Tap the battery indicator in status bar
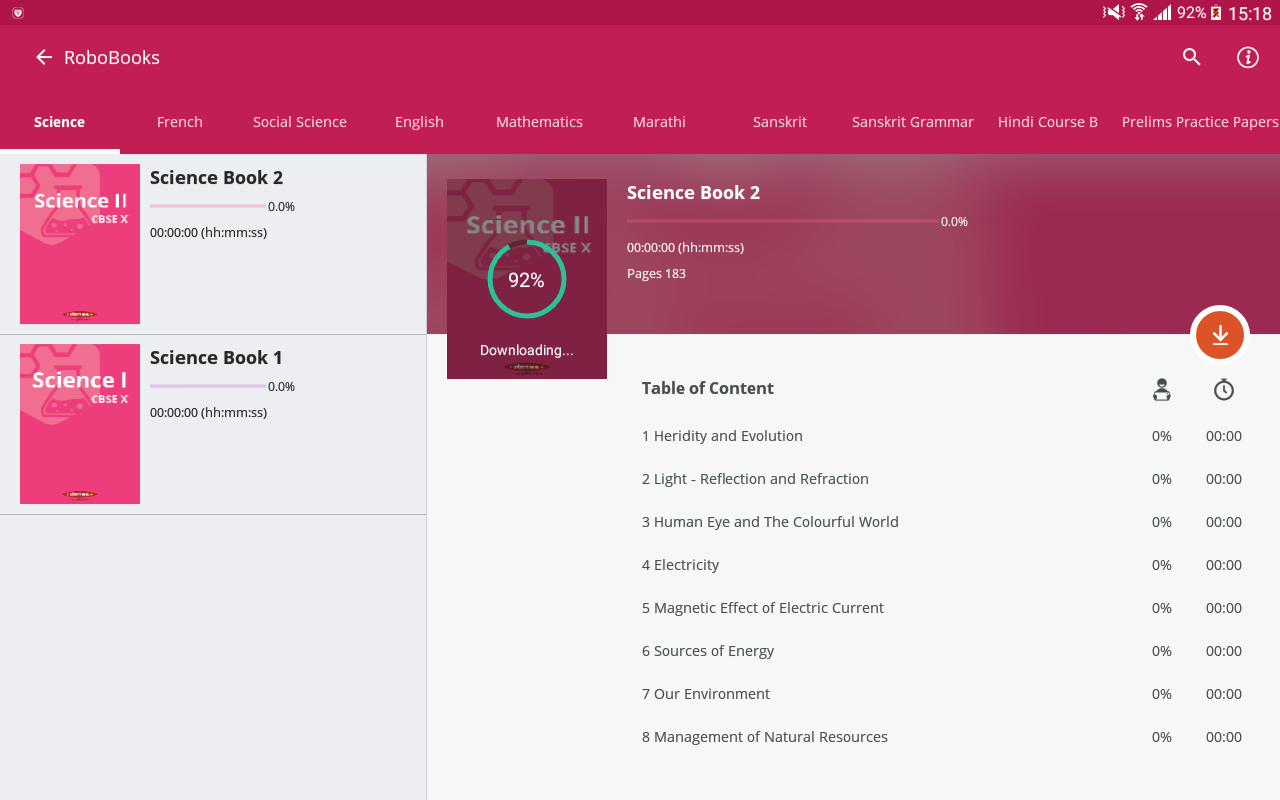 pos(1216,13)
